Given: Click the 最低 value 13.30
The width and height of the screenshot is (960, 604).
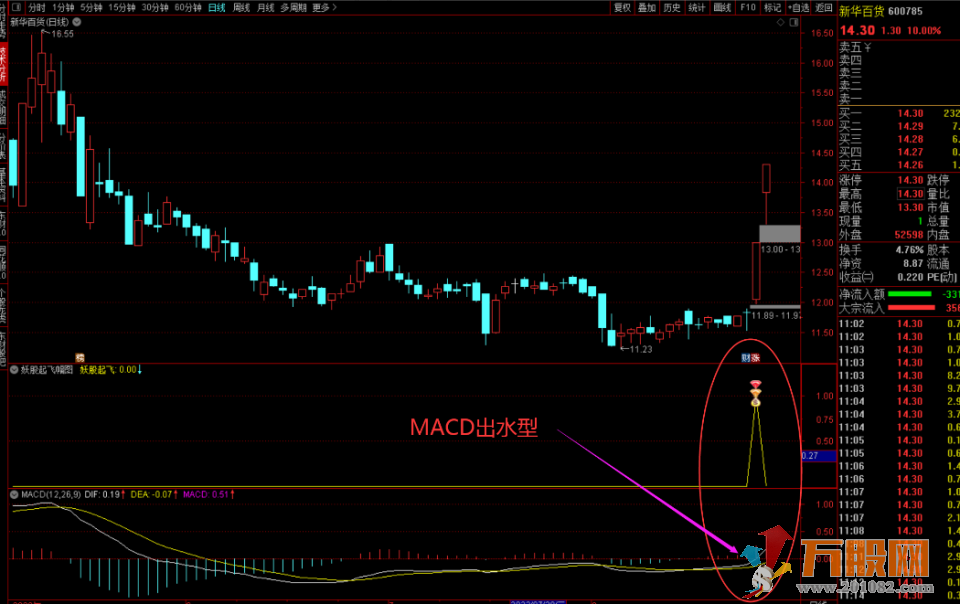Looking at the screenshot, I should (910, 207).
